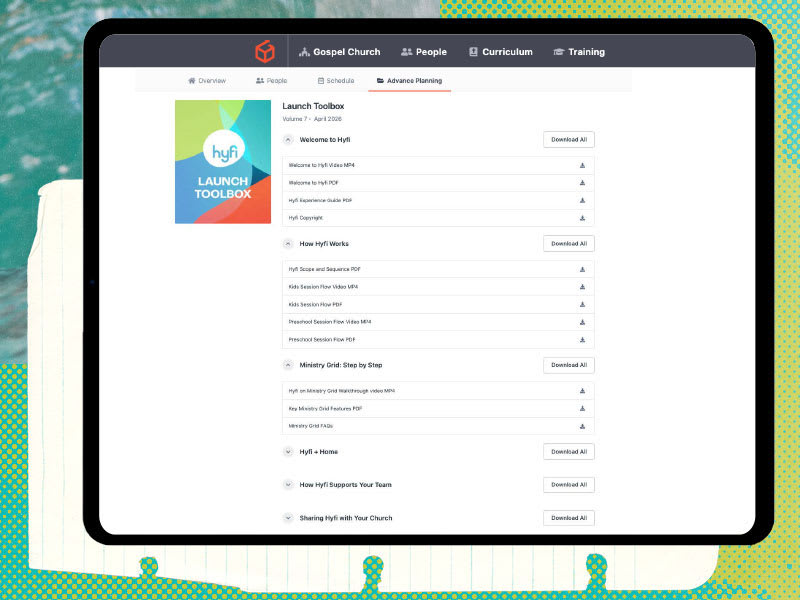The height and width of the screenshot is (600, 800).
Task: Download the Hyfi Scope and Sequence PDF
Action: pyautogui.click(x=582, y=269)
